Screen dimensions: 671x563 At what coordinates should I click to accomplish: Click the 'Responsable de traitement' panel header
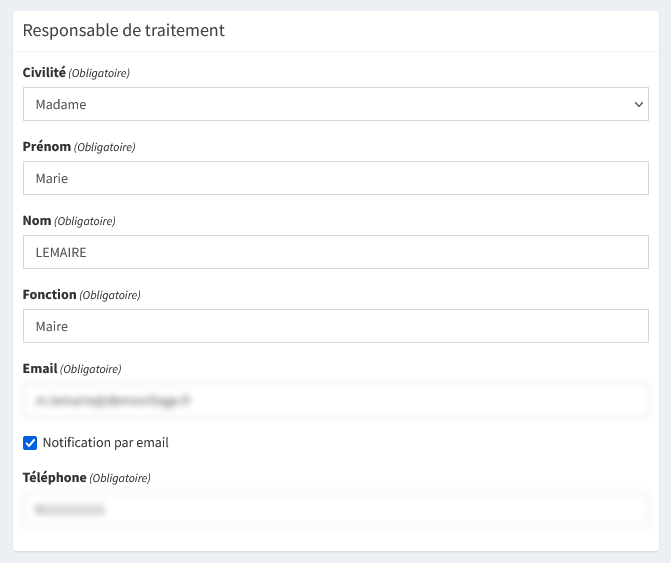click(x=123, y=30)
